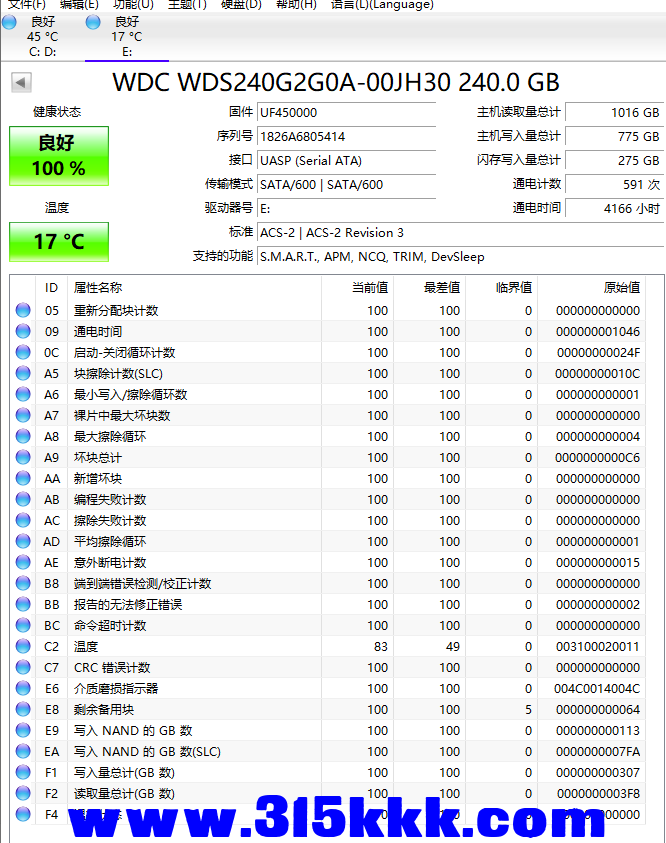
Task: Click status orb of attribute 0C
Action: click(23, 352)
